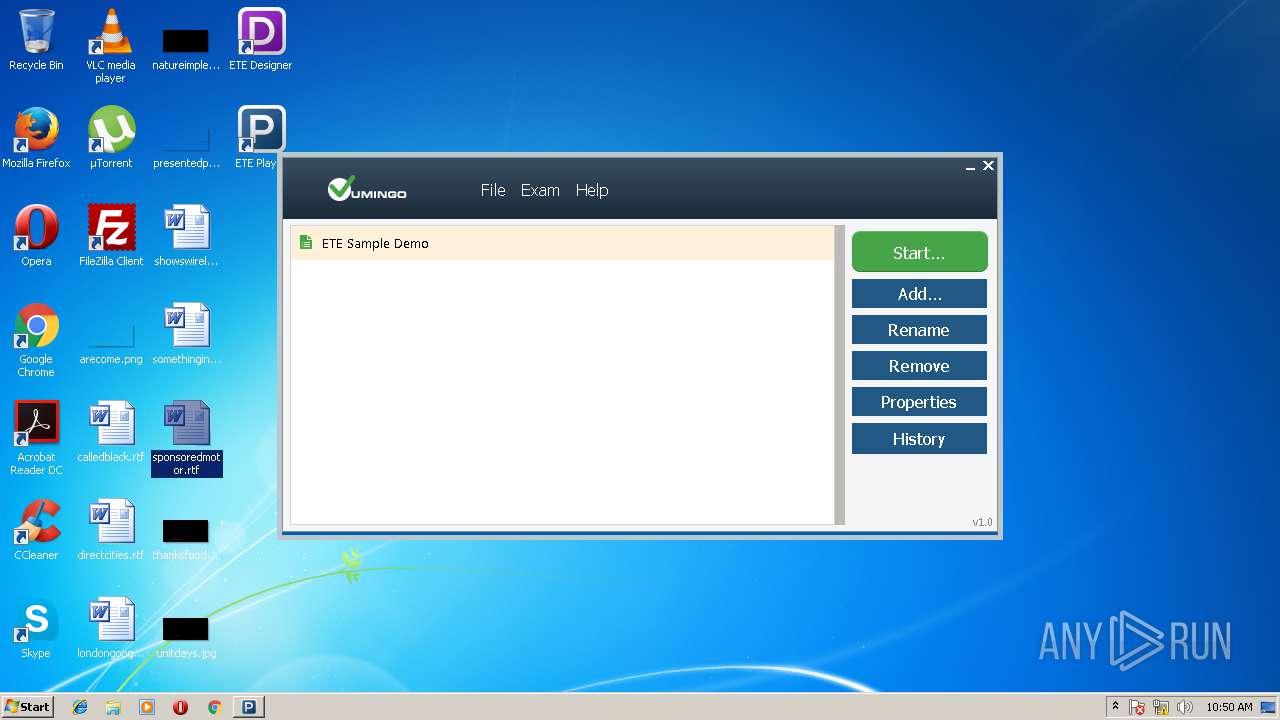The image size is (1280, 720).
Task: View exam History
Action: pos(919,439)
